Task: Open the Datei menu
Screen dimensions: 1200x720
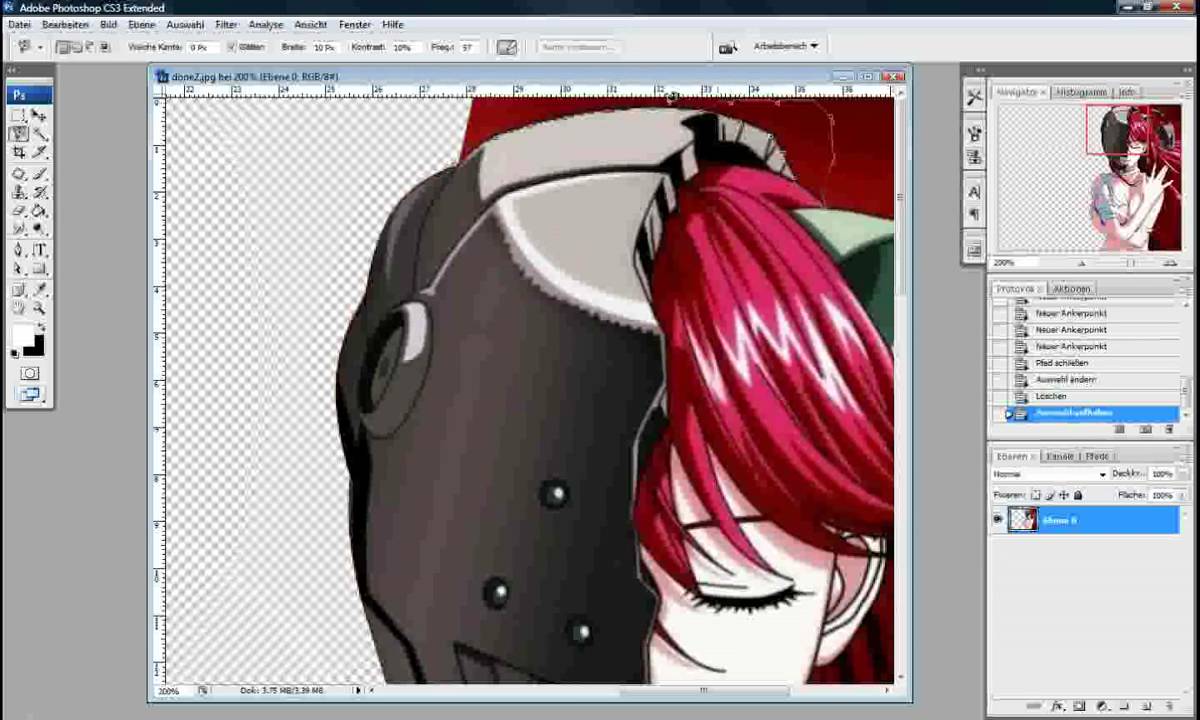Action: pyautogui.click(x=19, y=24)
